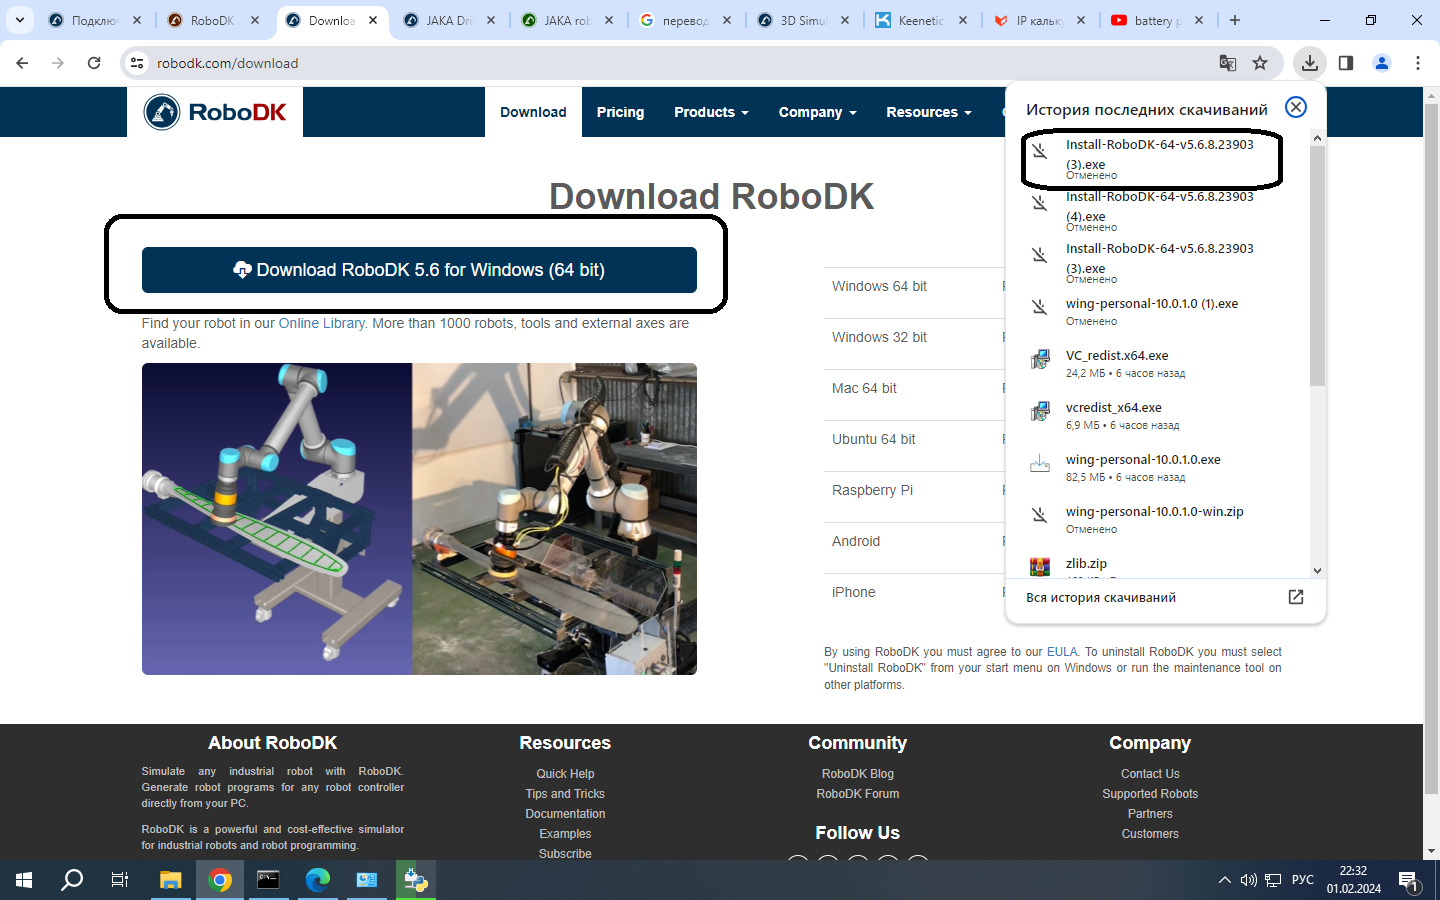Viewport: 1440px width, 900px height.
Task: Open the Pricing menu item
Action: pyautogui.click(x=620, y=112)
